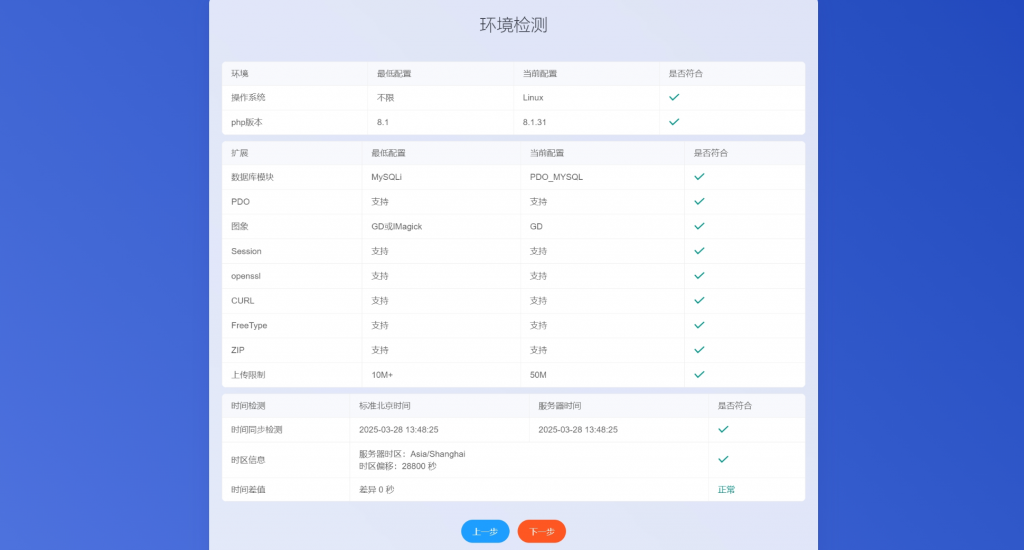Click the 差异 0 秒 value
Viewport: 1024px width, 550px height.
point(376,490)
